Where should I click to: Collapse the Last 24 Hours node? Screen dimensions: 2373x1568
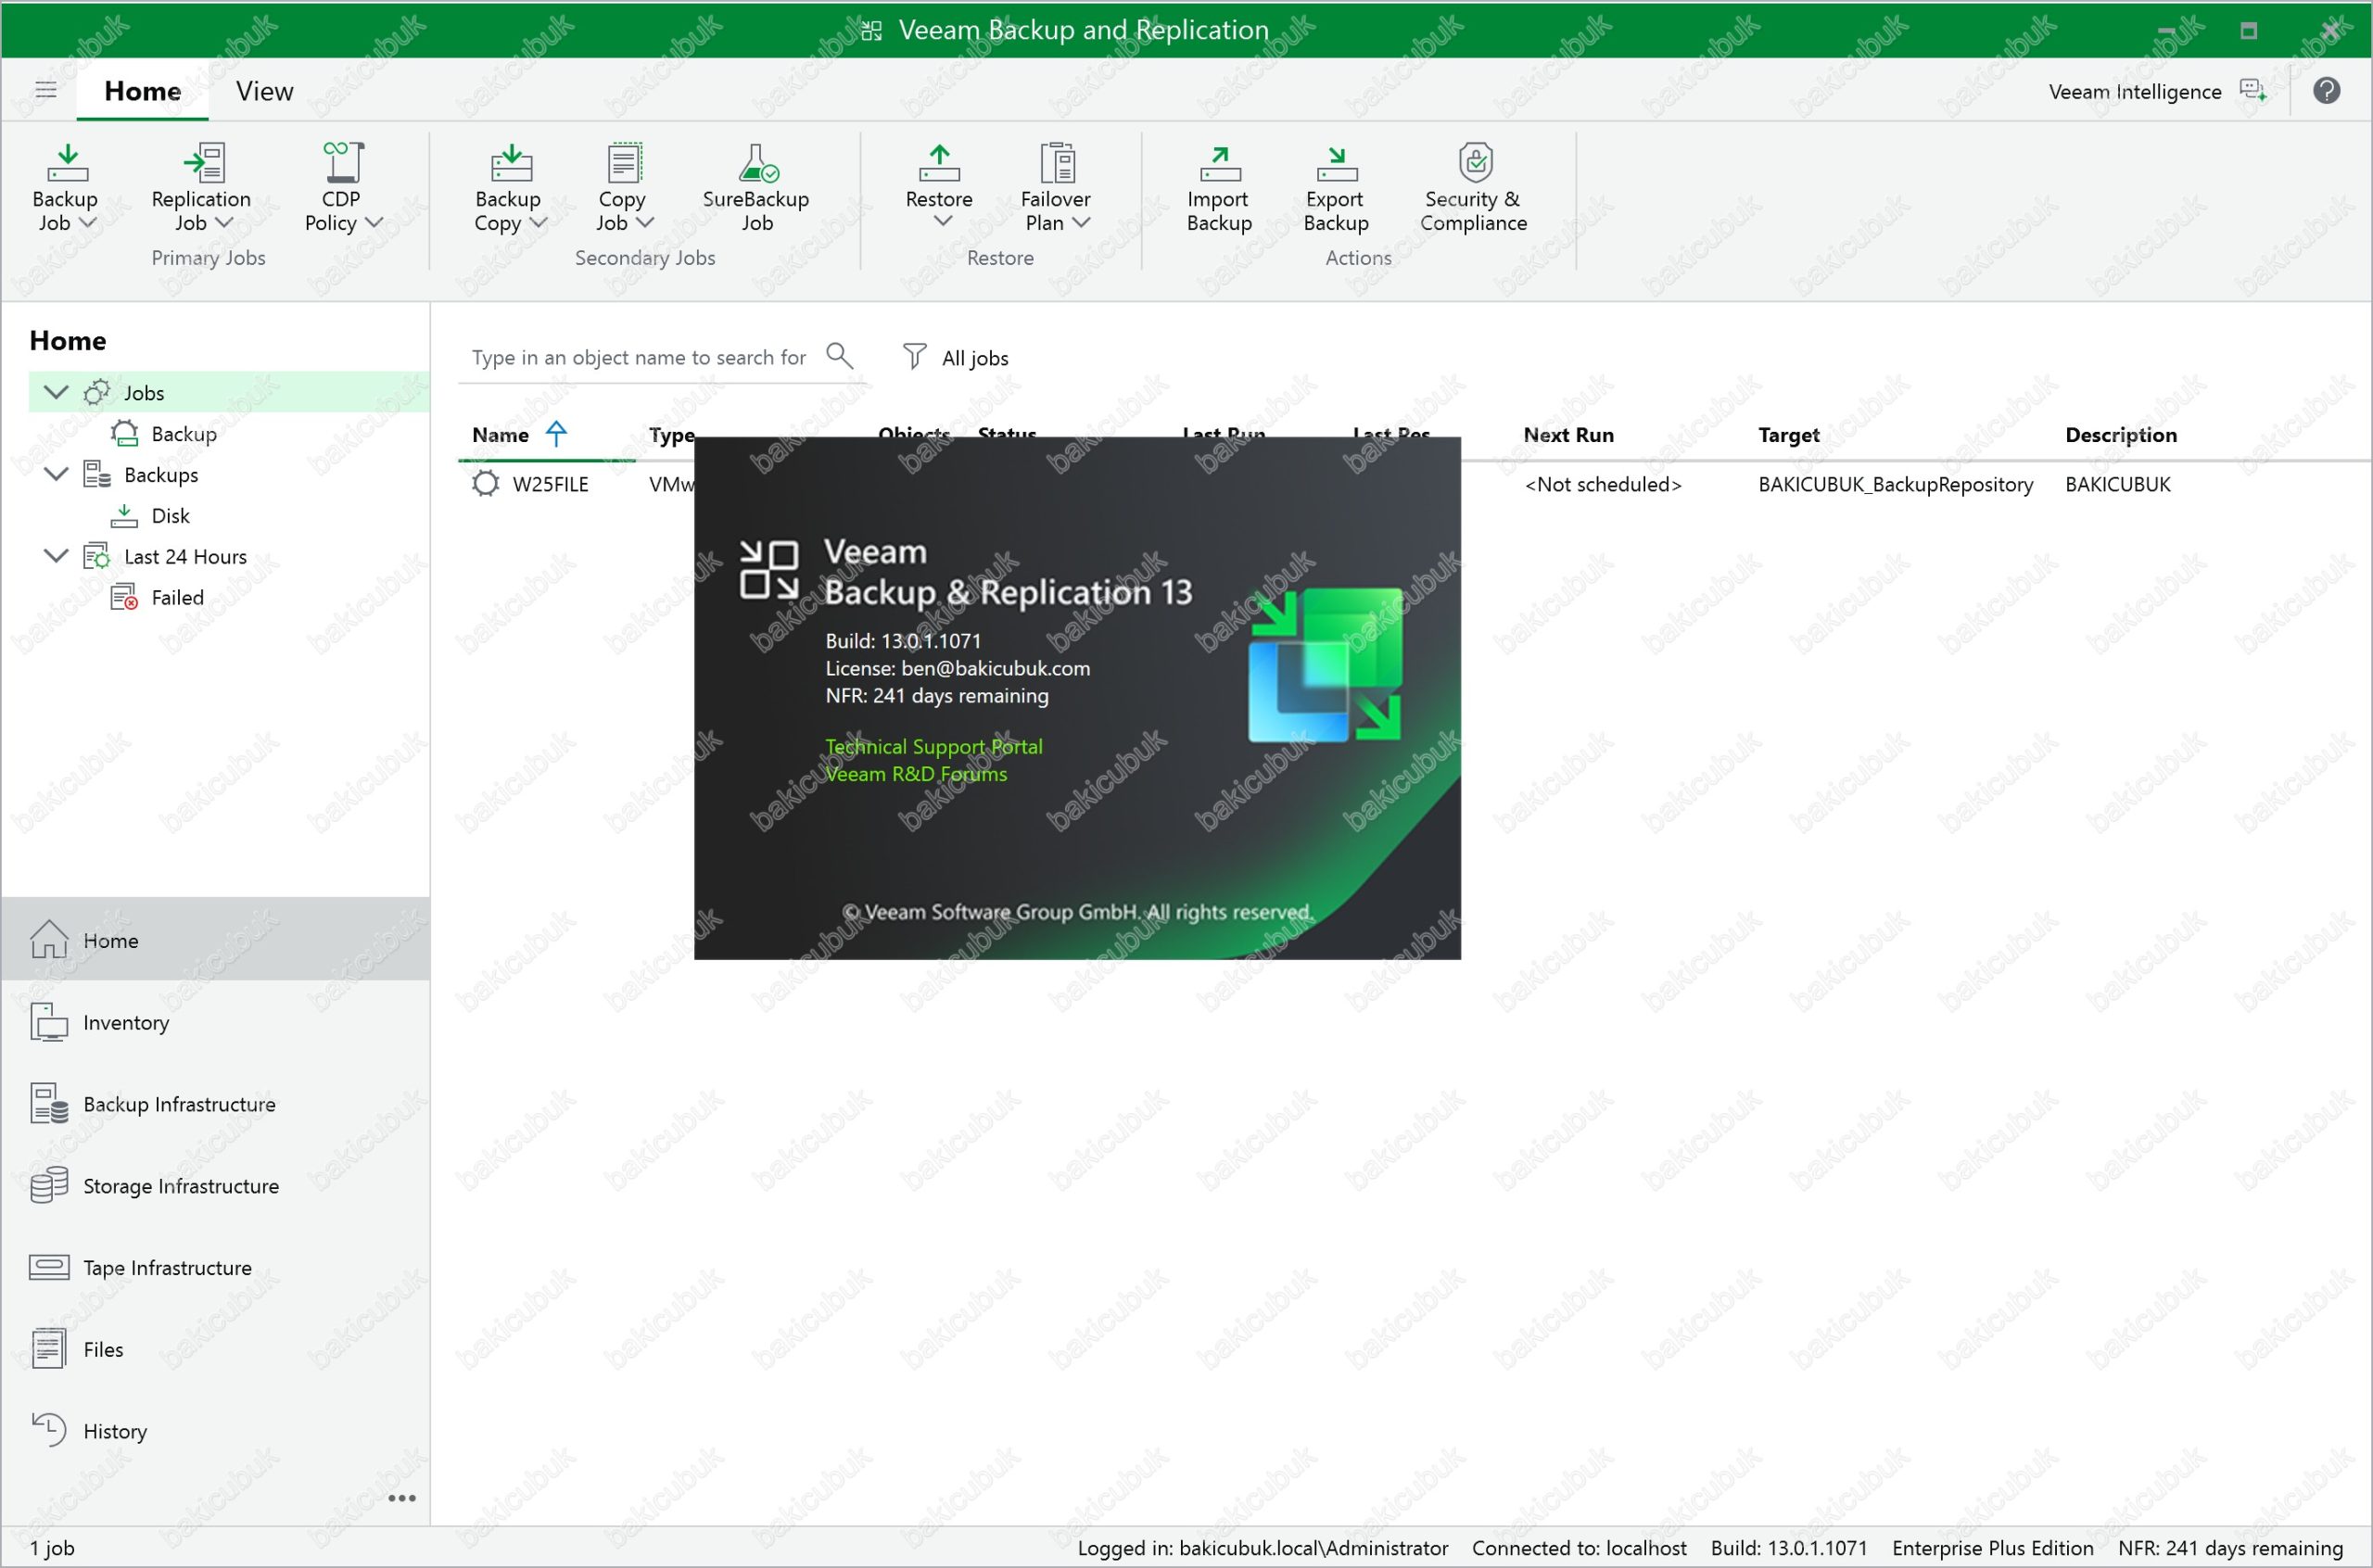point(56,556)
